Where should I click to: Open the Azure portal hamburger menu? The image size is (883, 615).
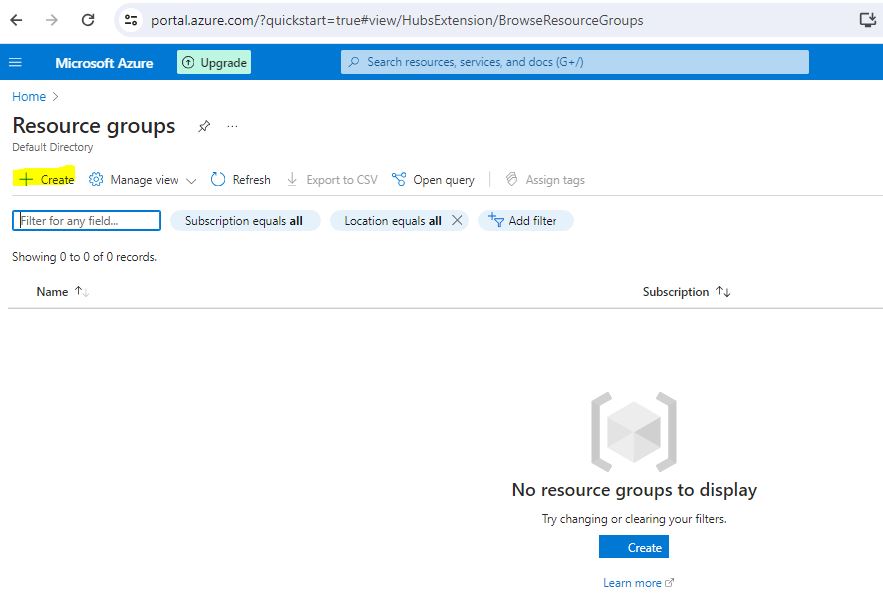15,63
